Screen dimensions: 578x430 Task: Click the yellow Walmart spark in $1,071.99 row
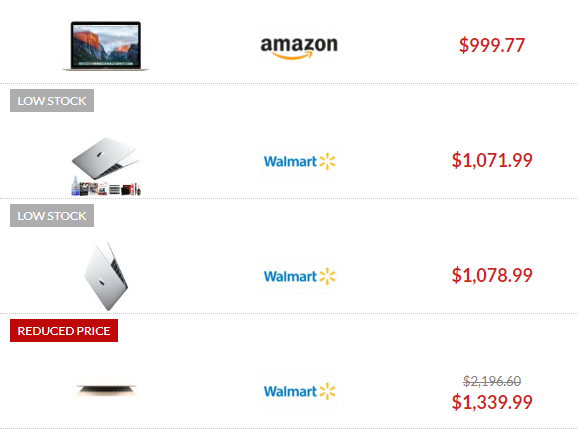coord(327,161)
